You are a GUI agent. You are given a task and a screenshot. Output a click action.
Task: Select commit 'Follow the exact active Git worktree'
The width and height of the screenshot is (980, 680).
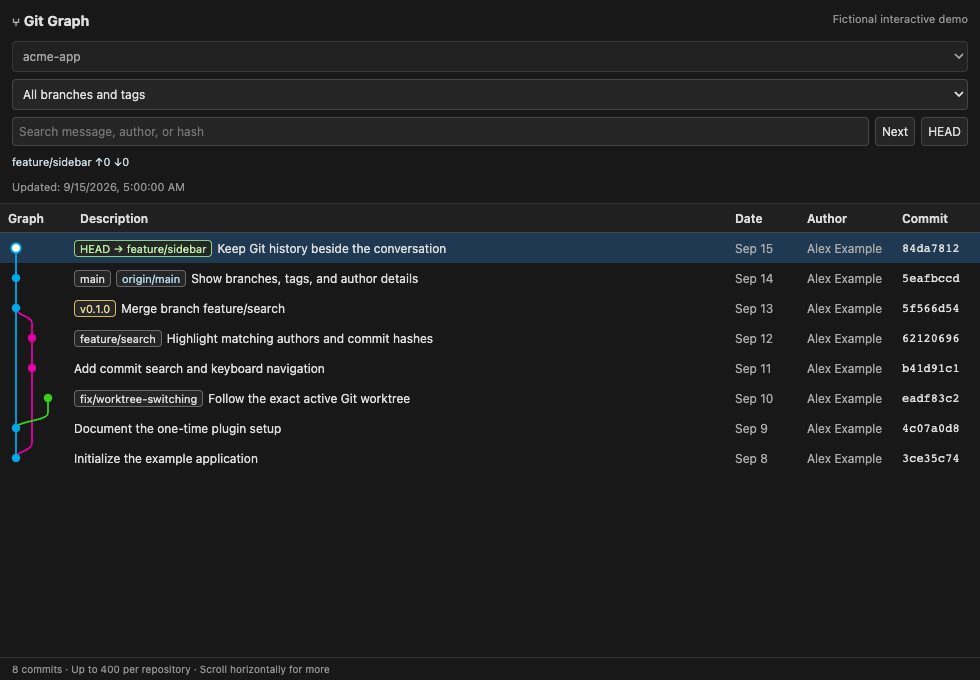click(309, 399)
